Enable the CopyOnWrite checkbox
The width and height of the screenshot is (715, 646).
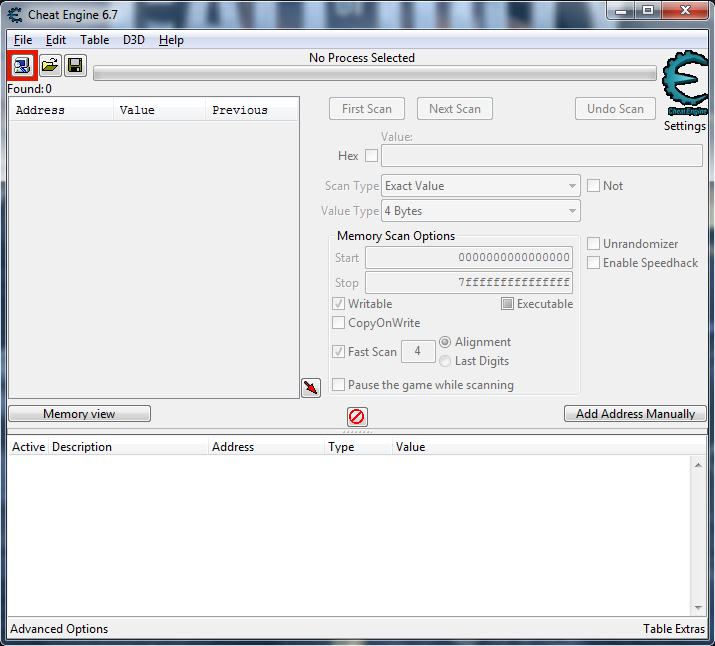(x=338, y=323)
